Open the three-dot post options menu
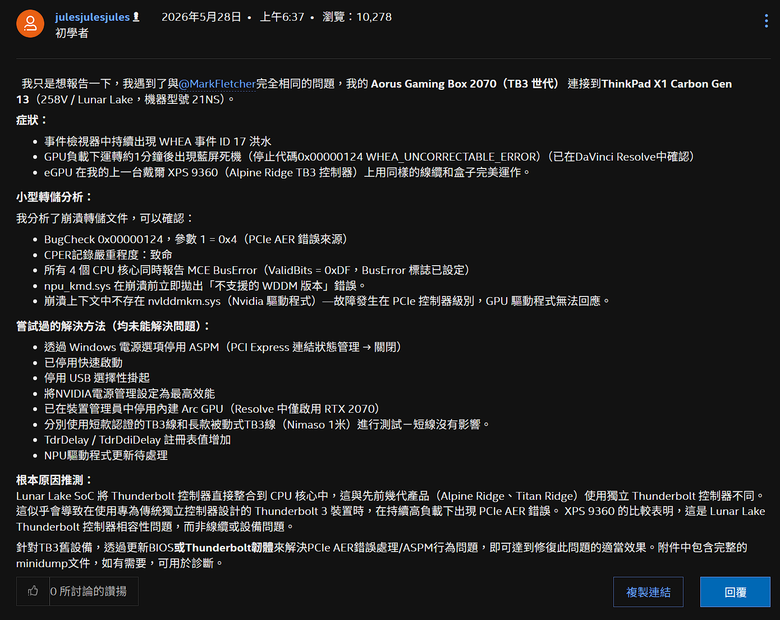 pos(766,21)
